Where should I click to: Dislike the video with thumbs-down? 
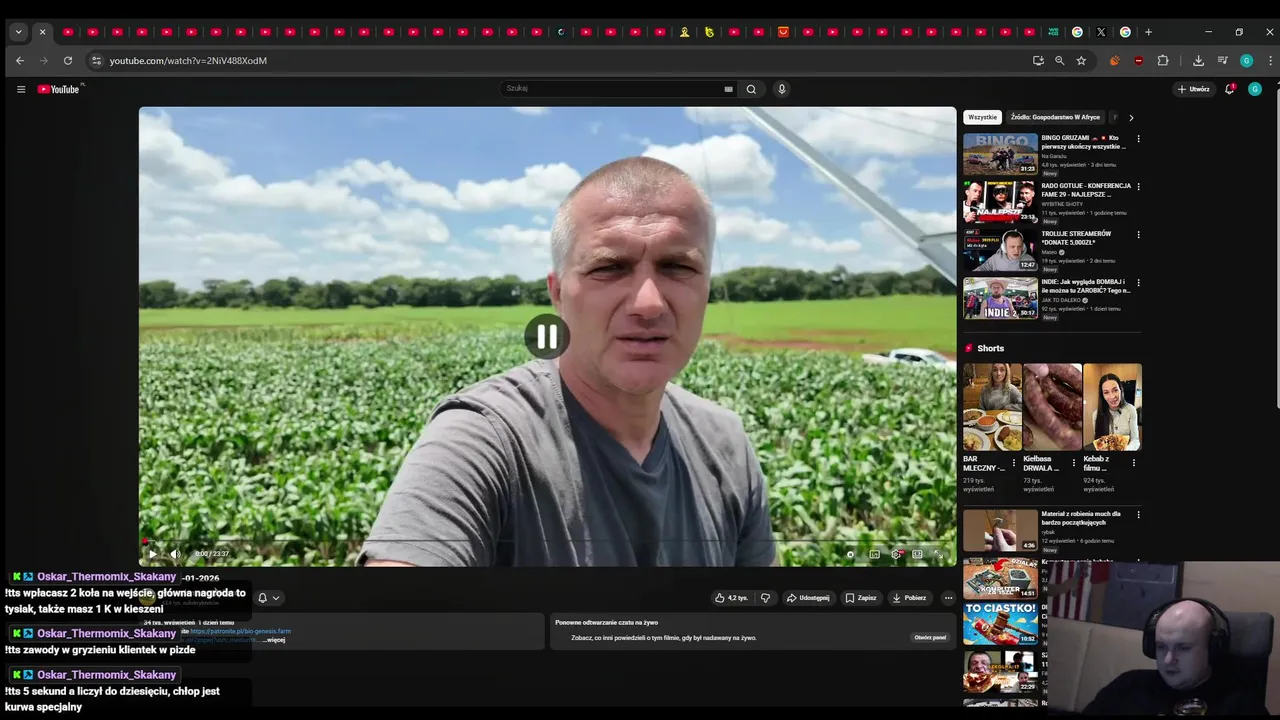[x=765, y=598]
